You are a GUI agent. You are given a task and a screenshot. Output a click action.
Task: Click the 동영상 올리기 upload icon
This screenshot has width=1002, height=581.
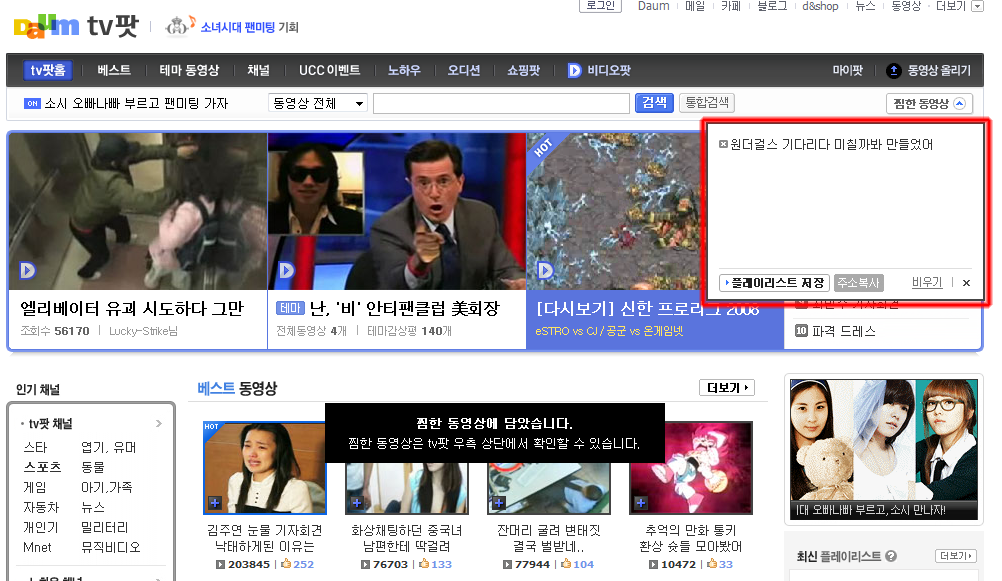click(x=893, y=70)
